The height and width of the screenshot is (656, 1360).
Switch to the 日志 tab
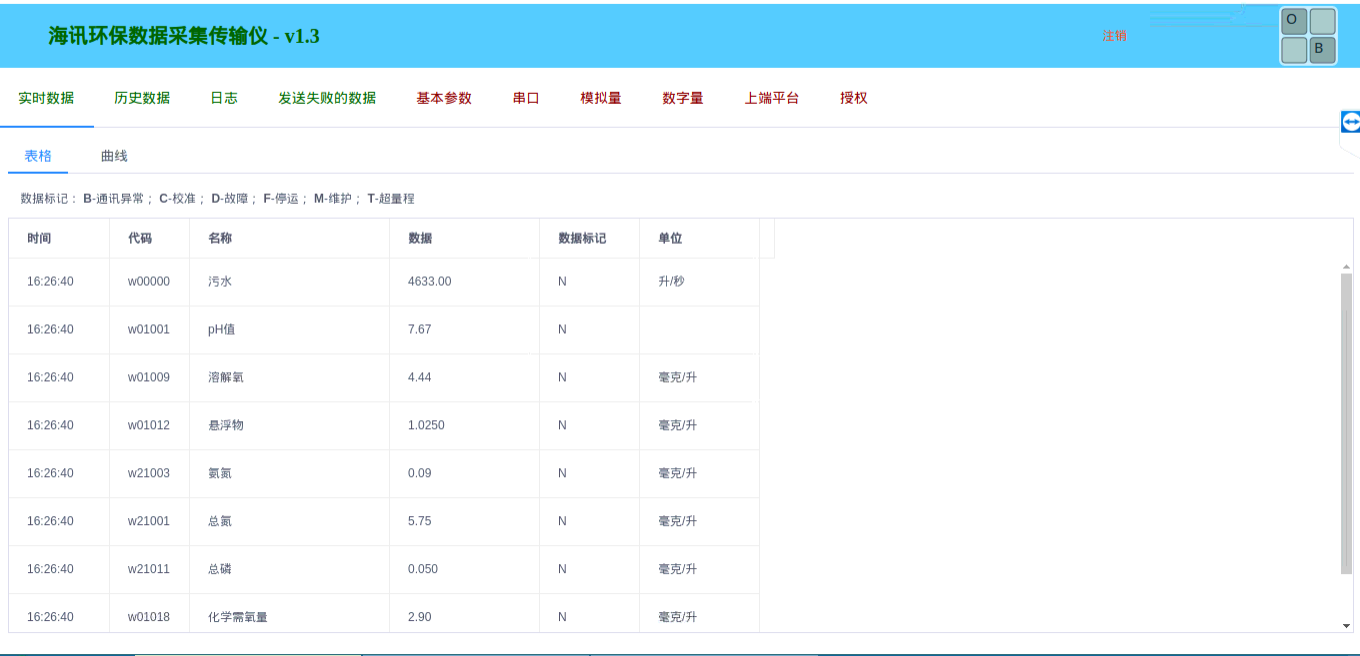click(224, 98)
